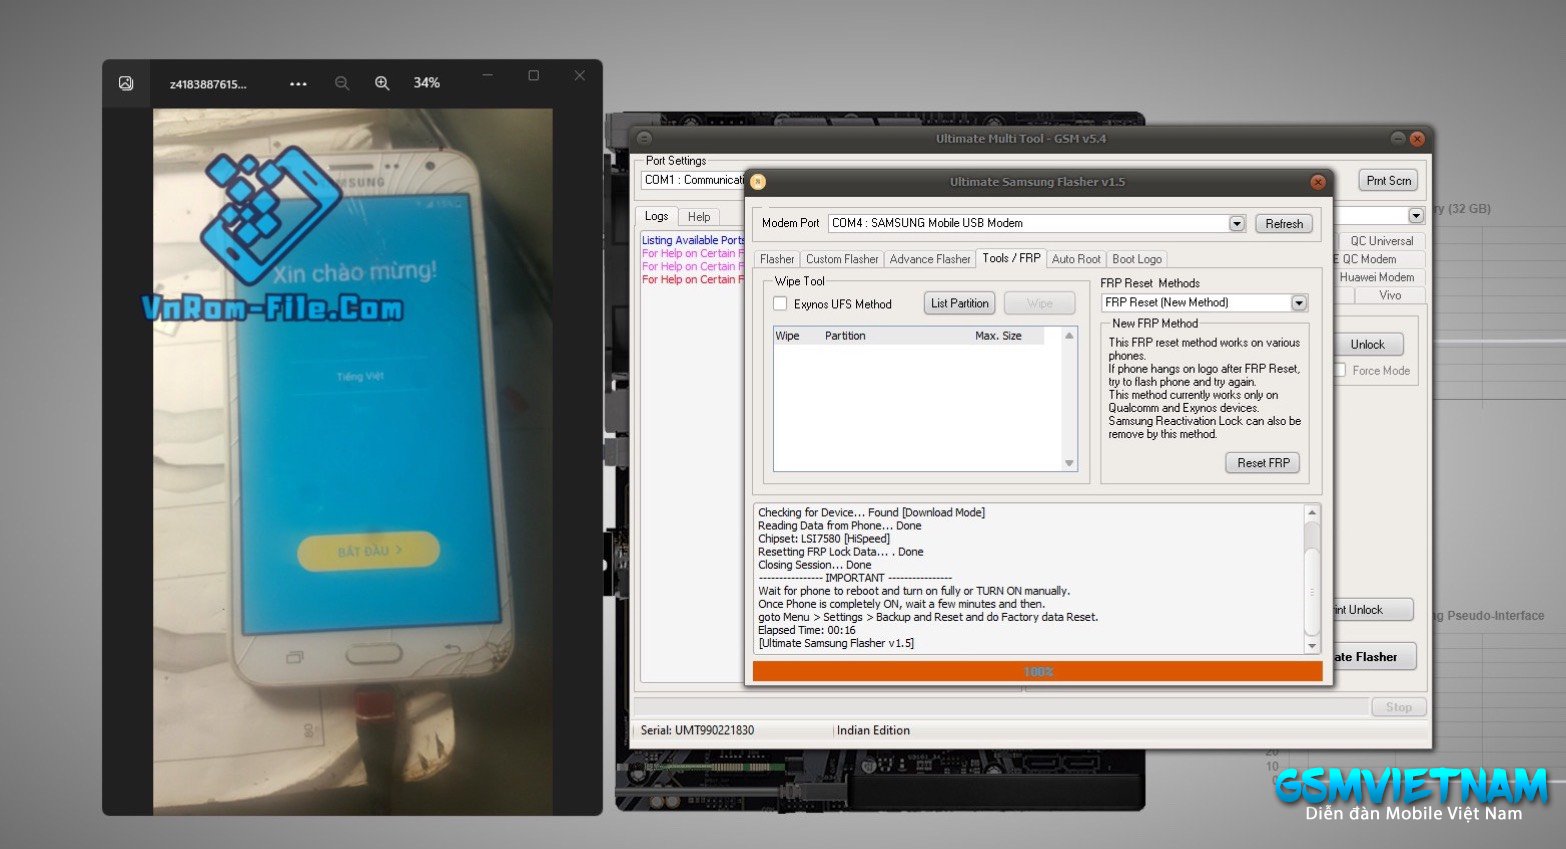Click the Prnt Scrn button
Image resolution: width=1566 pixels, height=849 pixels.
tap(1389, 181)
